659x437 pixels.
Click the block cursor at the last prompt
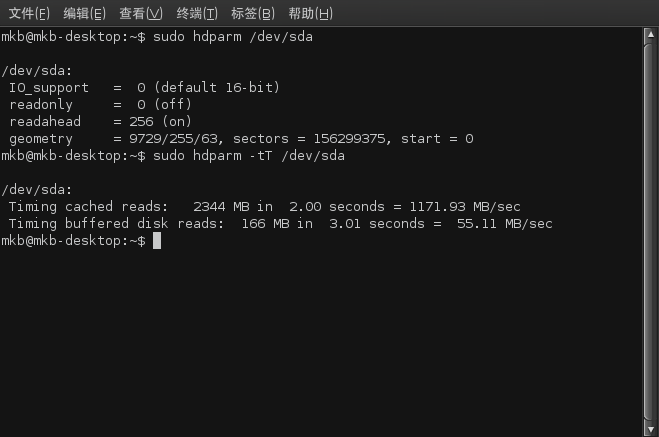tap(157, 241)
